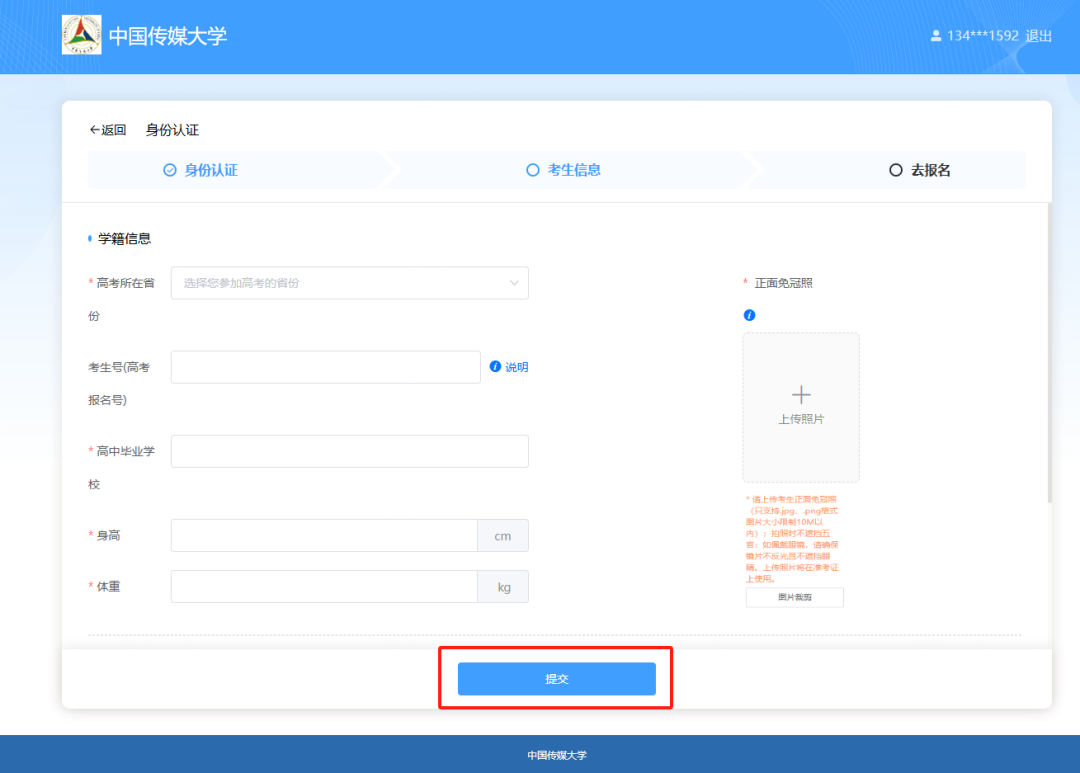Click the info icon under 正面免冠照
1080x773 pixels.
[x=749, y=315]
